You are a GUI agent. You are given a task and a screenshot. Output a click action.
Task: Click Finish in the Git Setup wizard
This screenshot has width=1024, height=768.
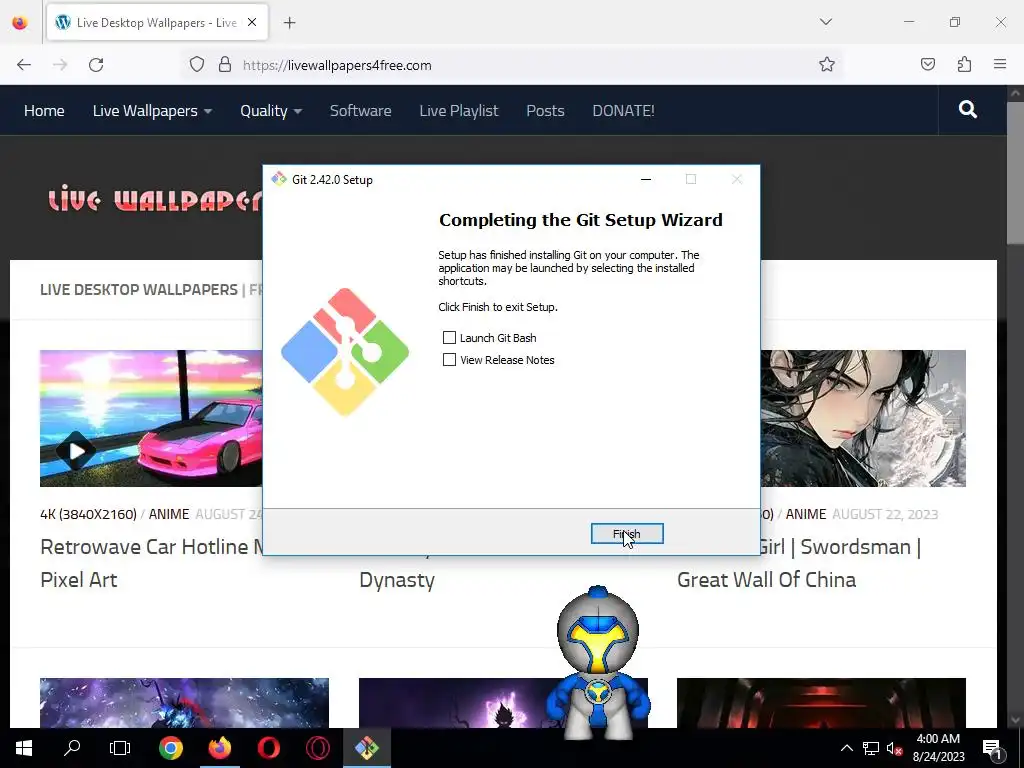click(627, 534)
